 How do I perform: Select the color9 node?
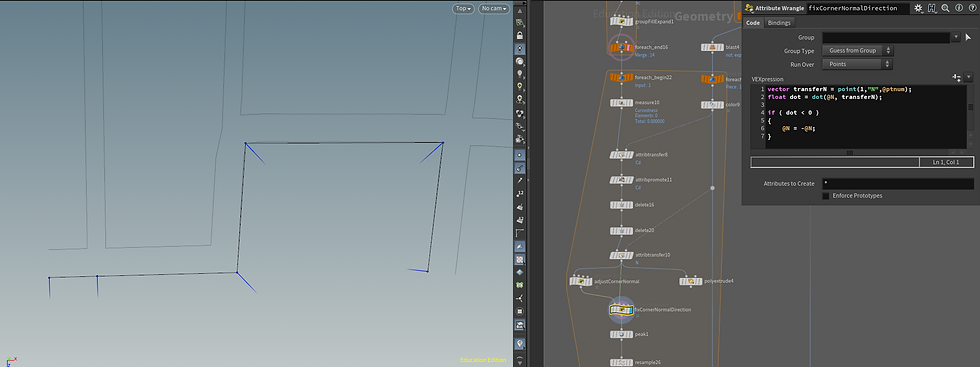(712, 104)
